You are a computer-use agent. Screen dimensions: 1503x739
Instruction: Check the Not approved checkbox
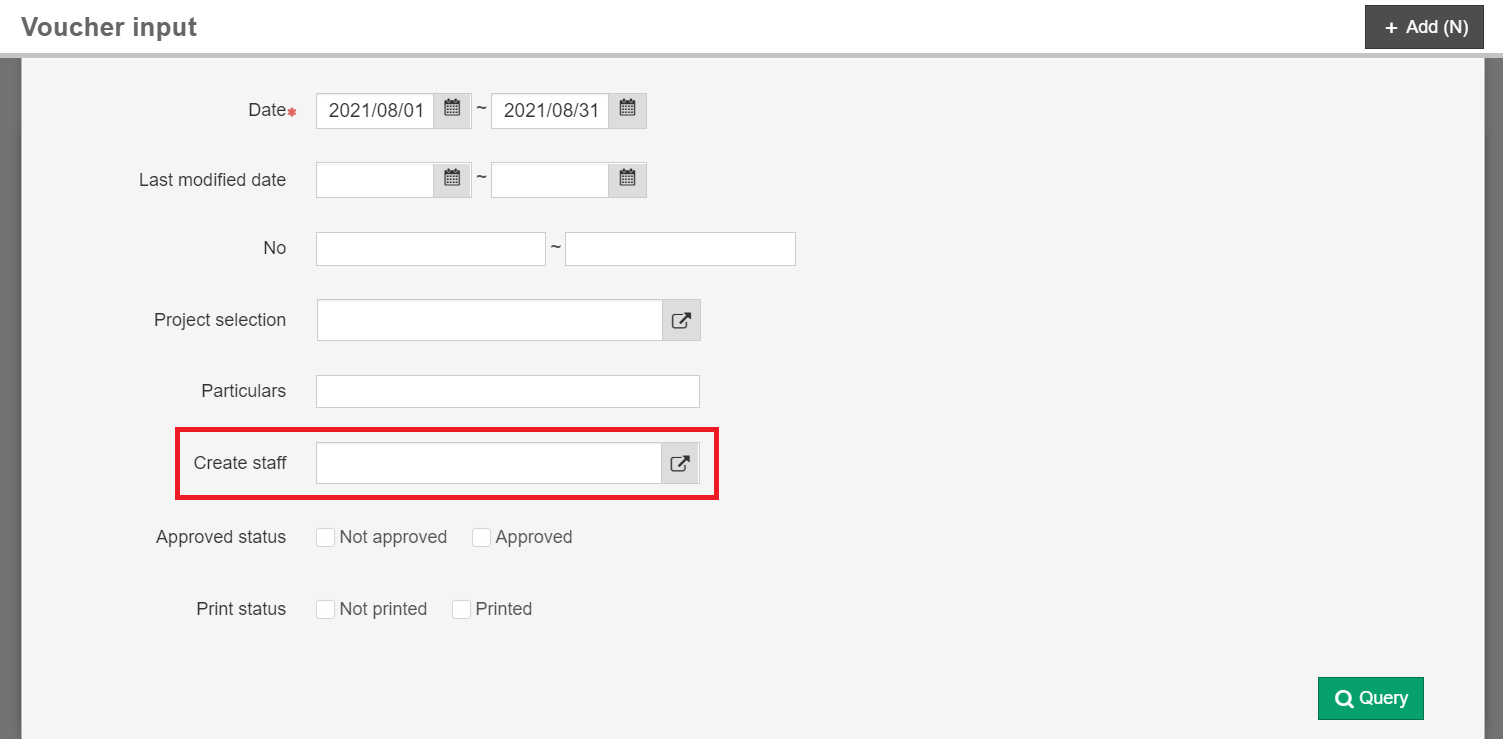(x=325, y=538)
